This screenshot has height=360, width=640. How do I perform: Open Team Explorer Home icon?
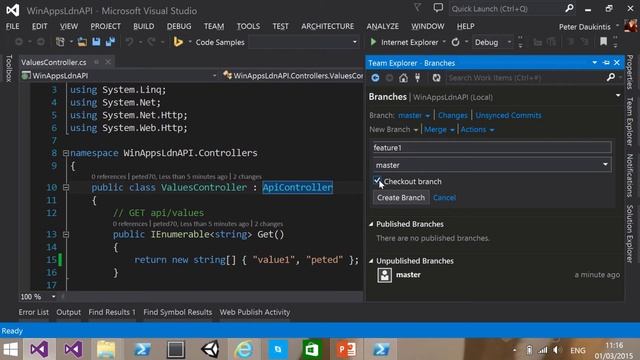tap(403, 78)
